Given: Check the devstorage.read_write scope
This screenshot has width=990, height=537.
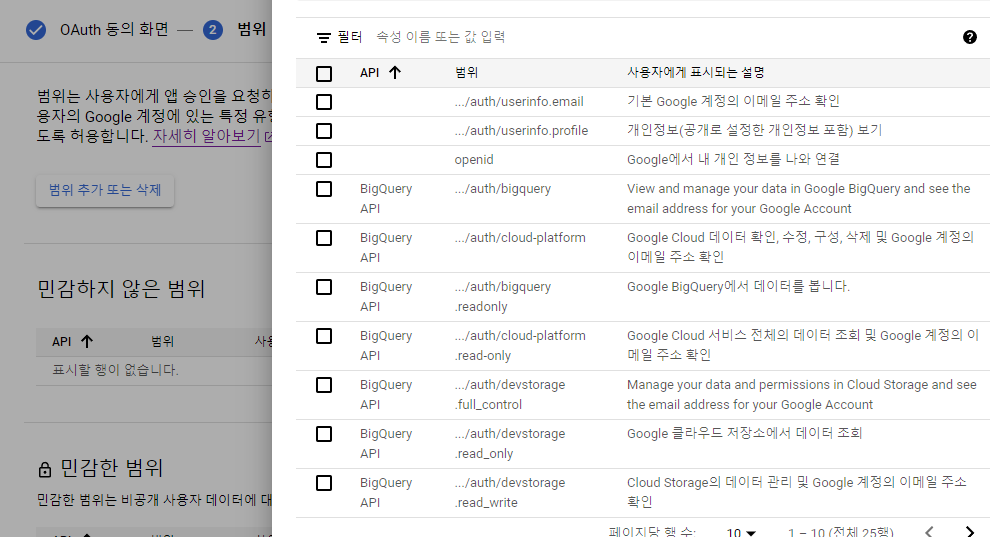Looking at the screenshot, I should (324, 483).
